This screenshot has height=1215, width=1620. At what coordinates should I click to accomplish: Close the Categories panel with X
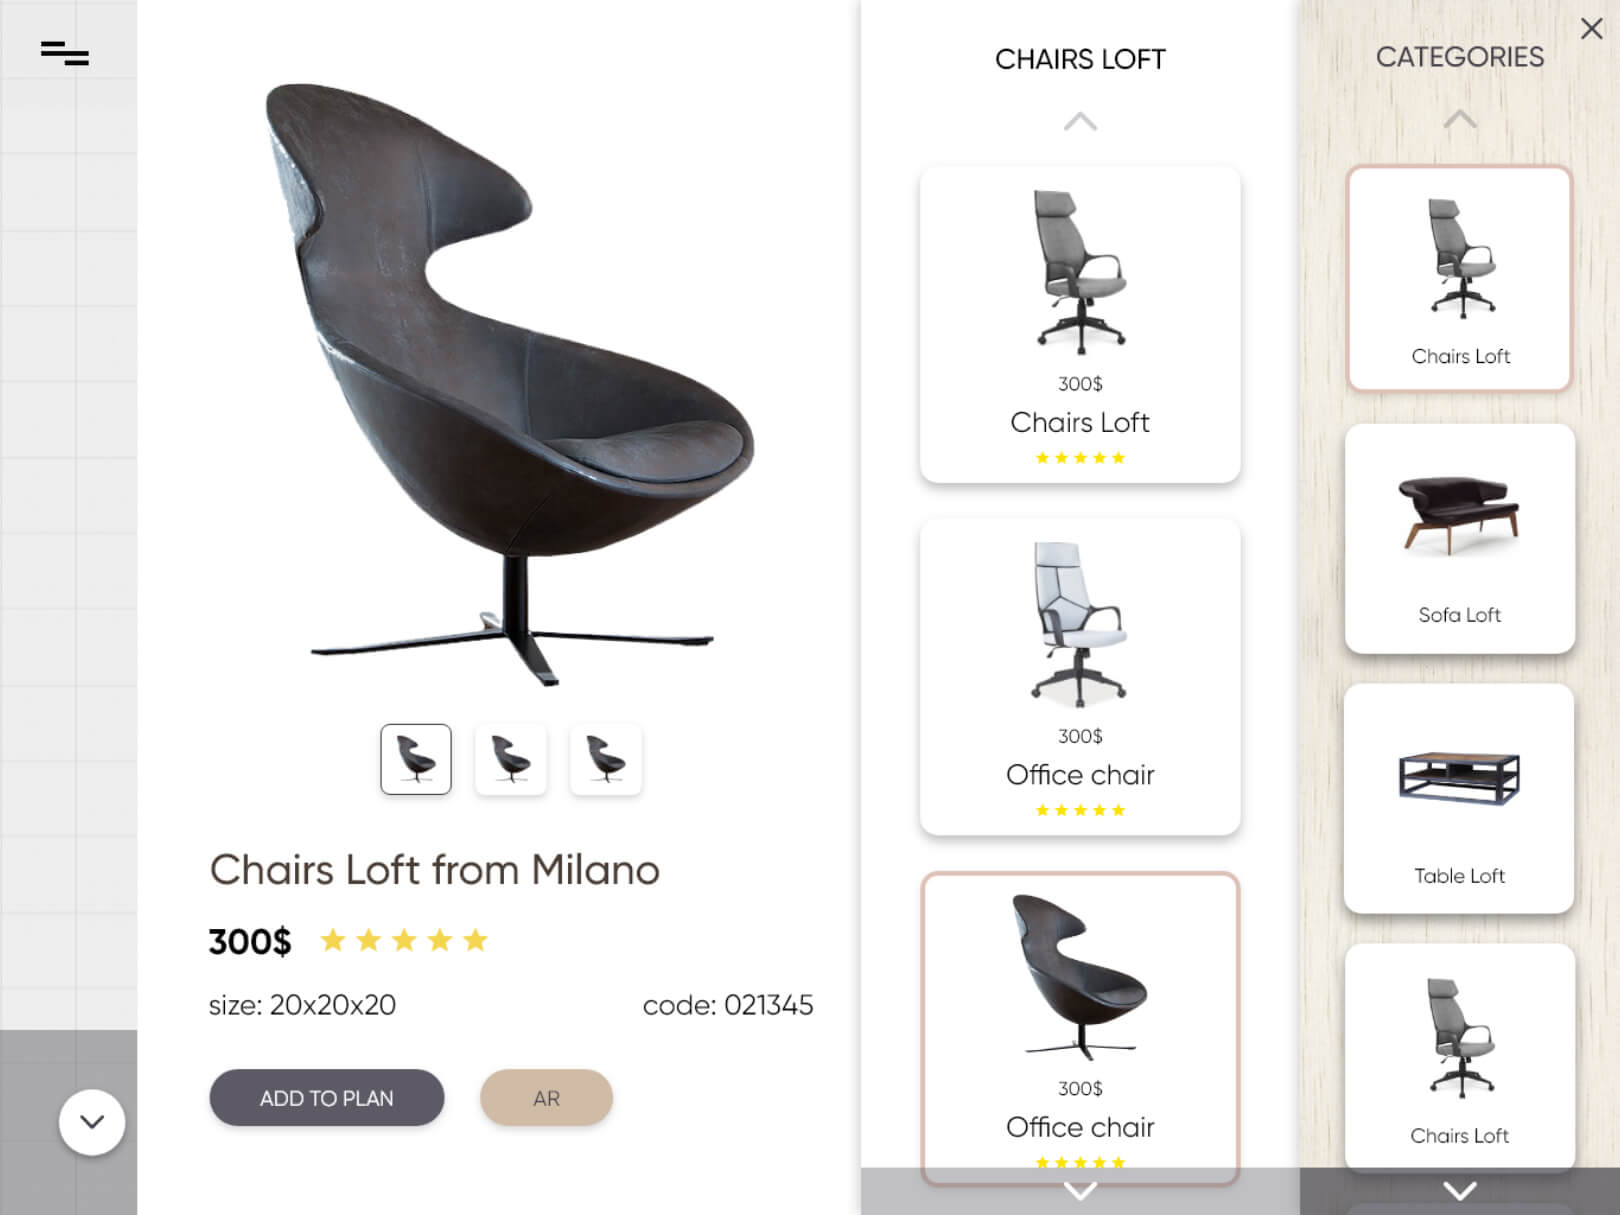1591,28
